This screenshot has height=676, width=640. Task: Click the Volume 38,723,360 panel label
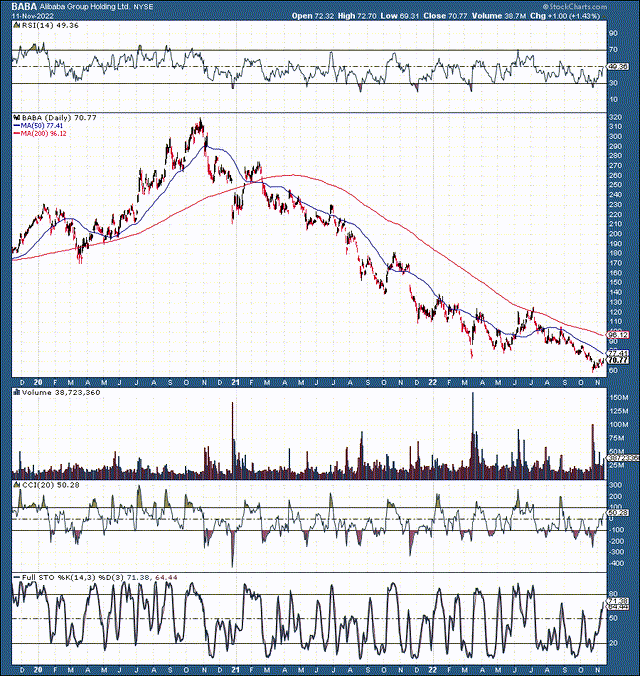click(x=61, y=392)
